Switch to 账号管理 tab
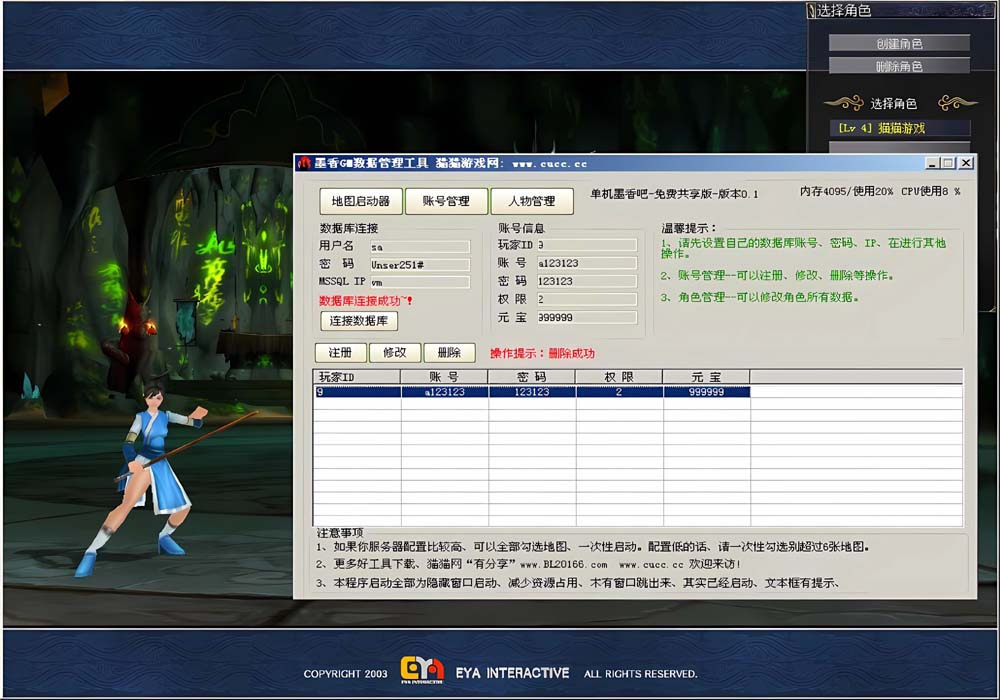This screenshot has height=700, width=1000. (446, 201)
